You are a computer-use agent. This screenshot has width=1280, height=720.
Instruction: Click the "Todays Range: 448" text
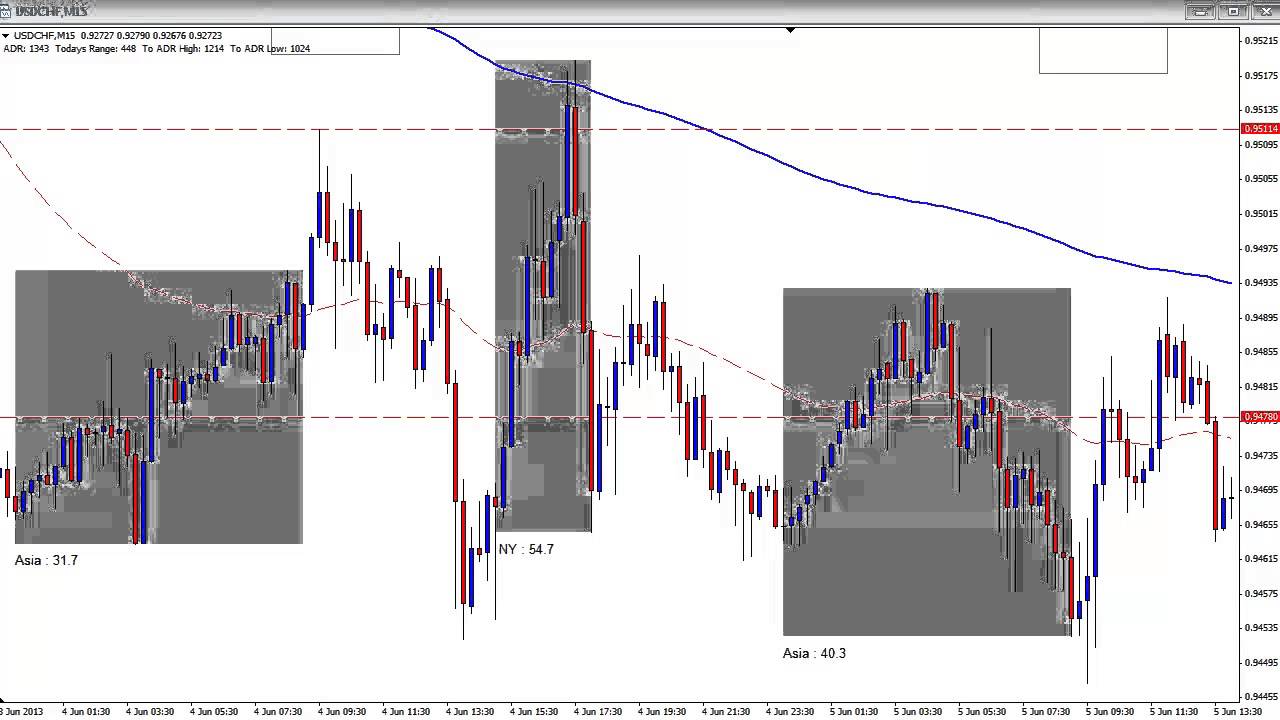tap(95, 49)
